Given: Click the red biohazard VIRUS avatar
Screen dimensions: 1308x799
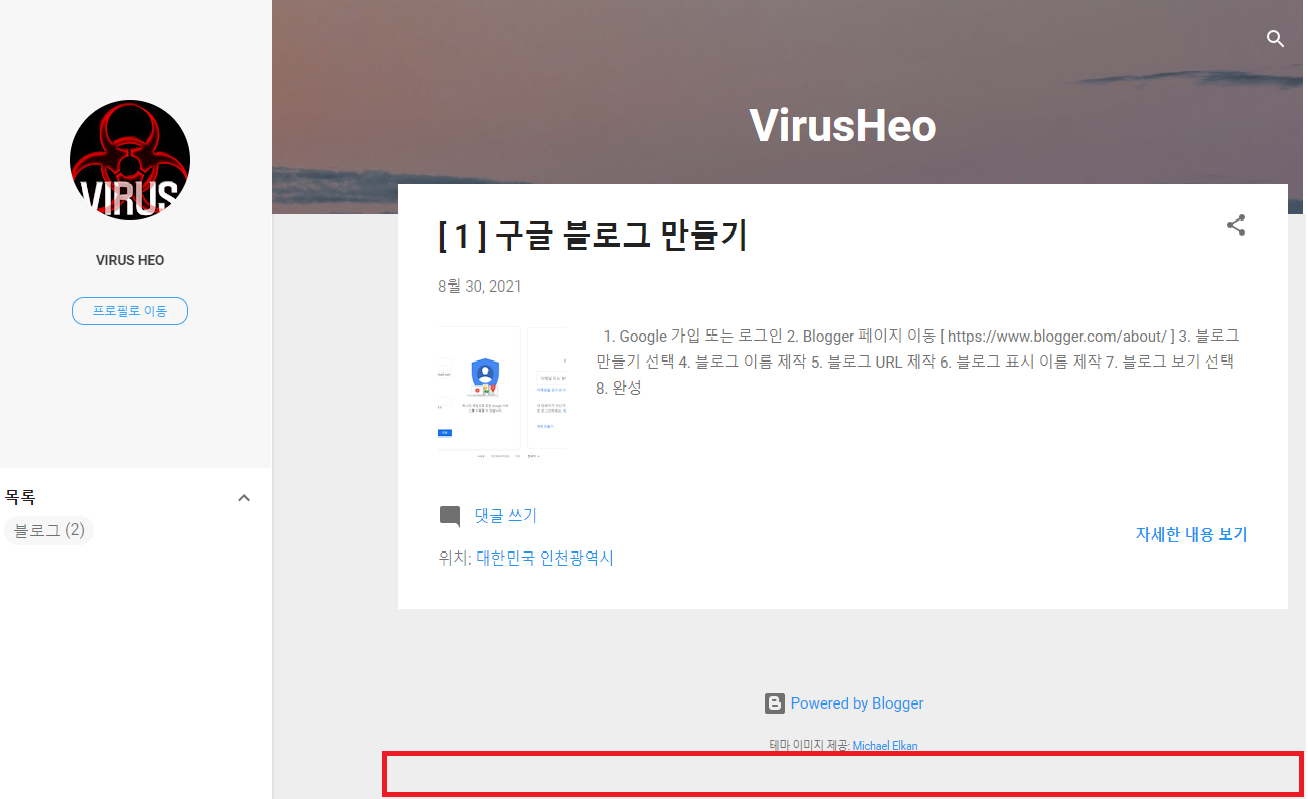Looking at the screenshot, I should click(x=130, y=160).
